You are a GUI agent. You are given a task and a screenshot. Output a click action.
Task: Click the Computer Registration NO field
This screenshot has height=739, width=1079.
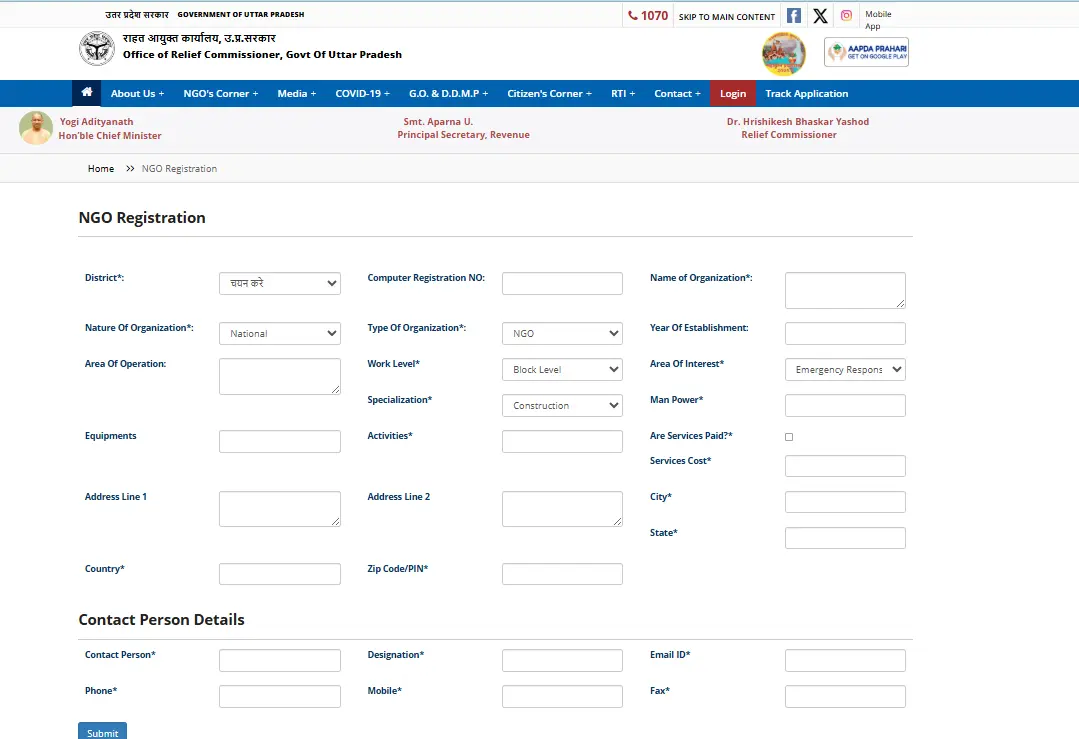click(x=562, y=283)
